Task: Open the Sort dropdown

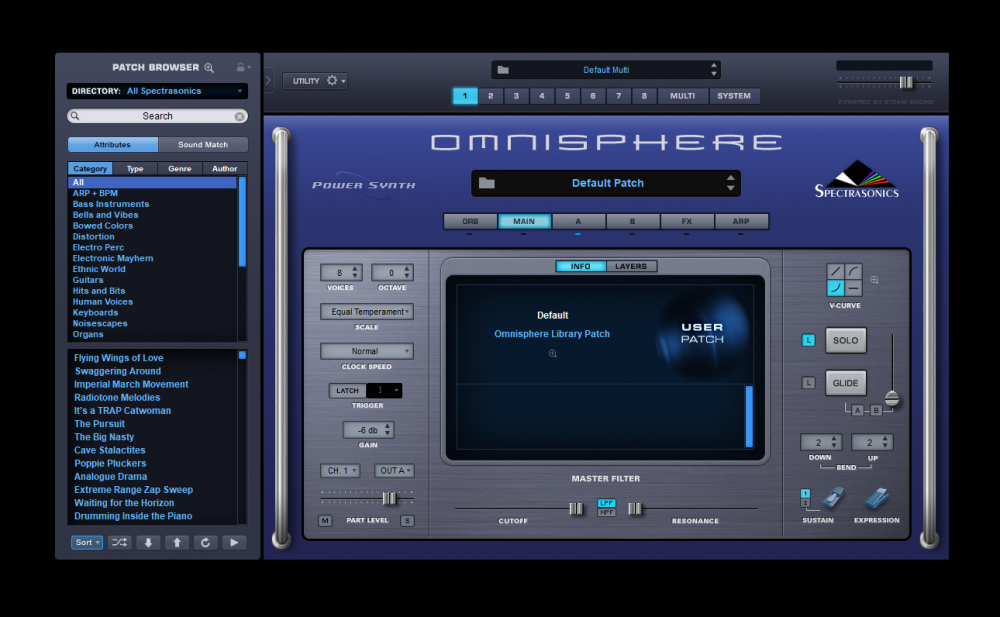Action: point(87,542)
